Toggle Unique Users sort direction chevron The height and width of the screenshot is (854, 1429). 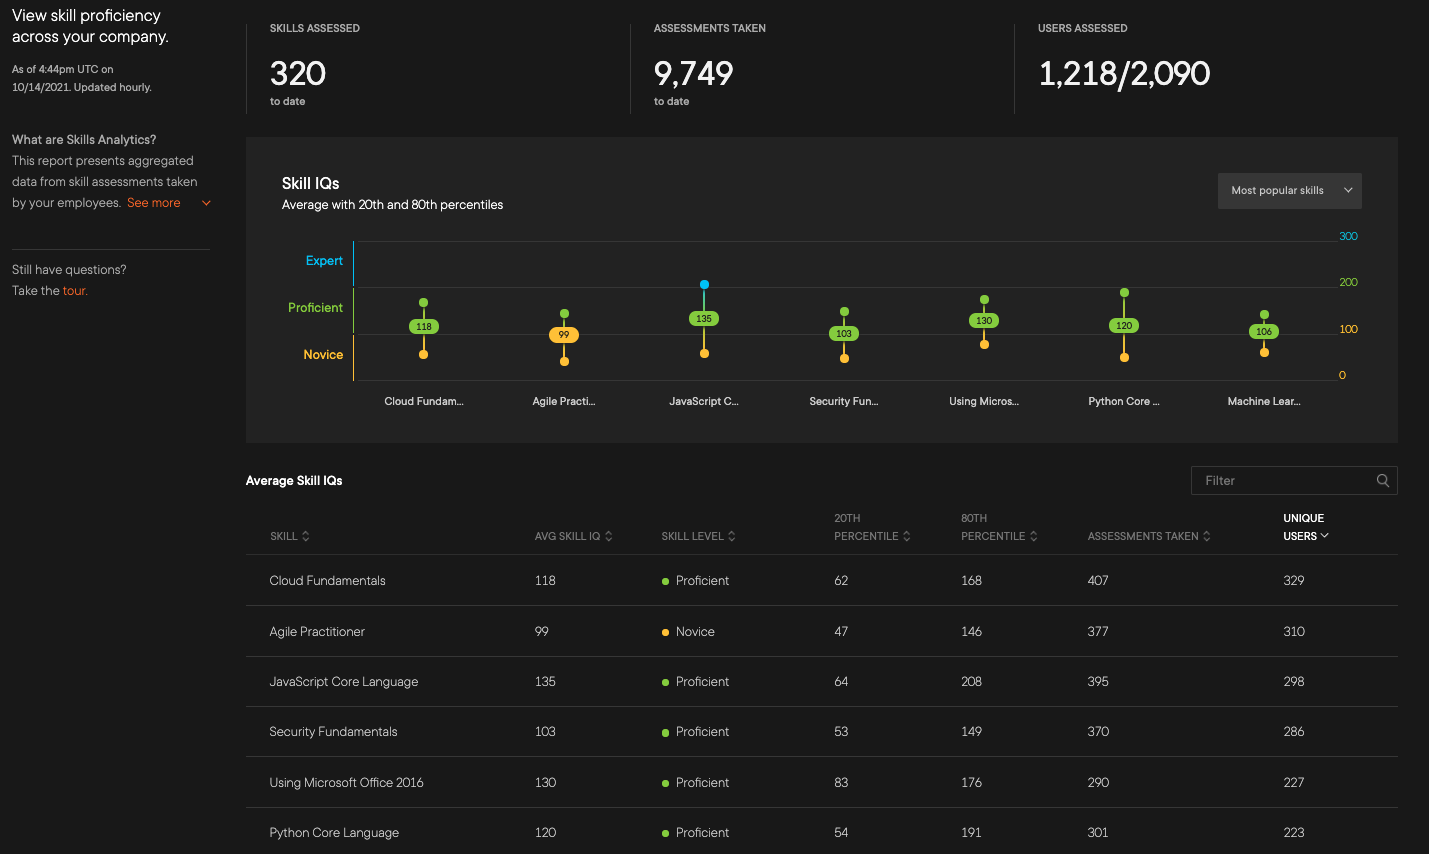tap(1324, 536)
